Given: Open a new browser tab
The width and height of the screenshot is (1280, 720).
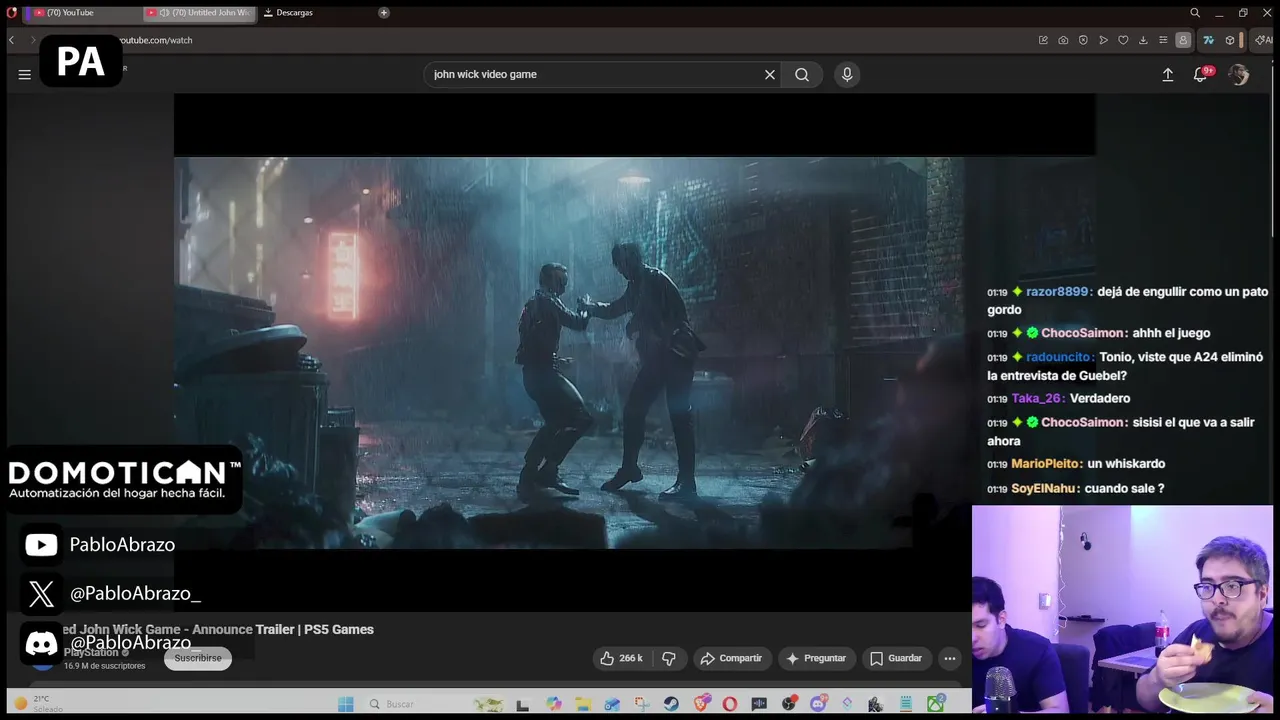Looking at the screenshot, I should [x=383, y=13].
